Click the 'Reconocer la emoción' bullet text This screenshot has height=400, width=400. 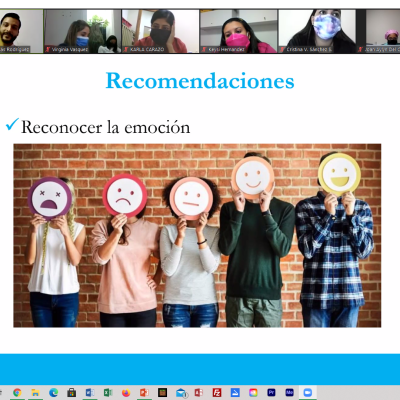[106, 127]
